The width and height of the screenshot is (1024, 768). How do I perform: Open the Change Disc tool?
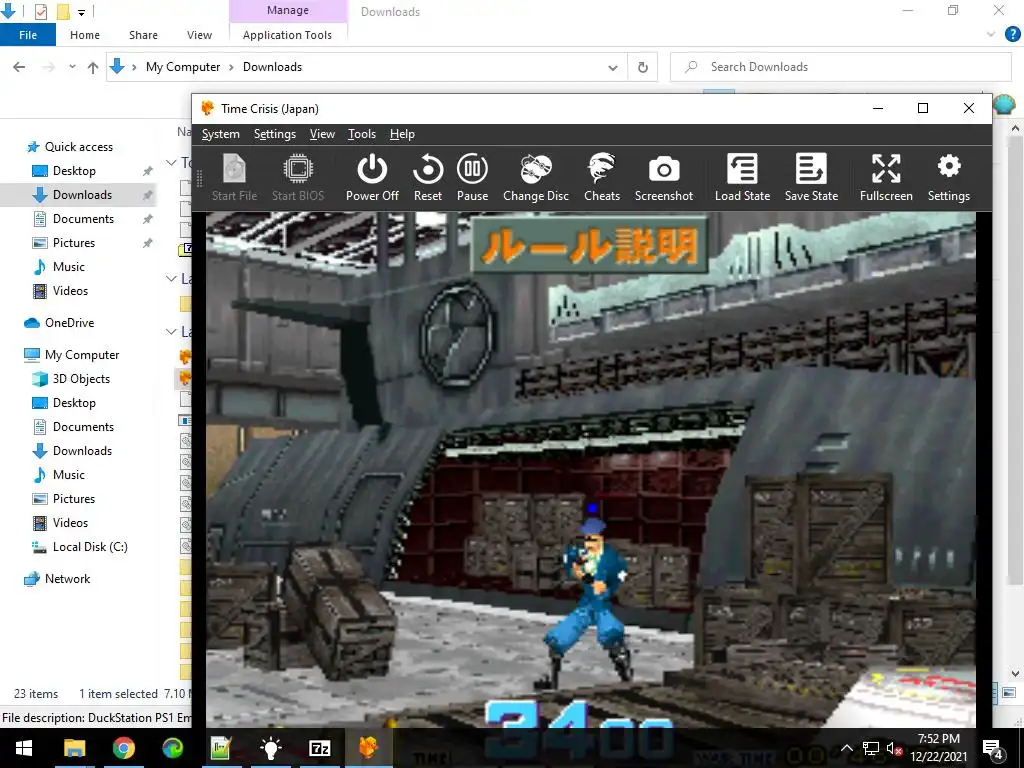pyautogui.click(x=536, y=177)
